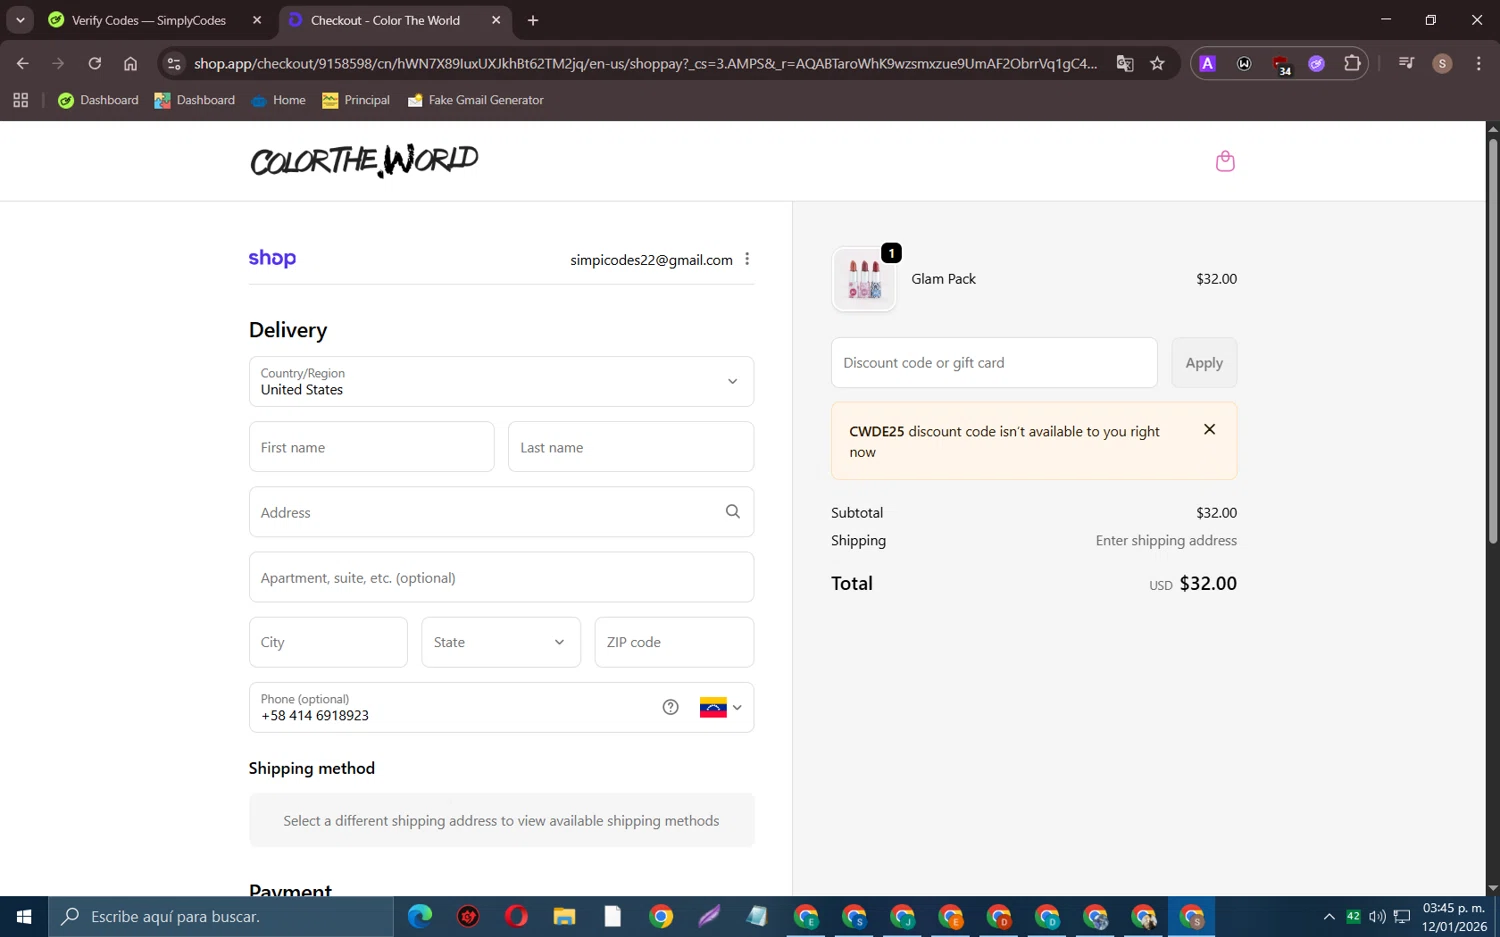Open the media control icon in toolbar
Screen dimensions: 1500x937
click(1406, 63)
